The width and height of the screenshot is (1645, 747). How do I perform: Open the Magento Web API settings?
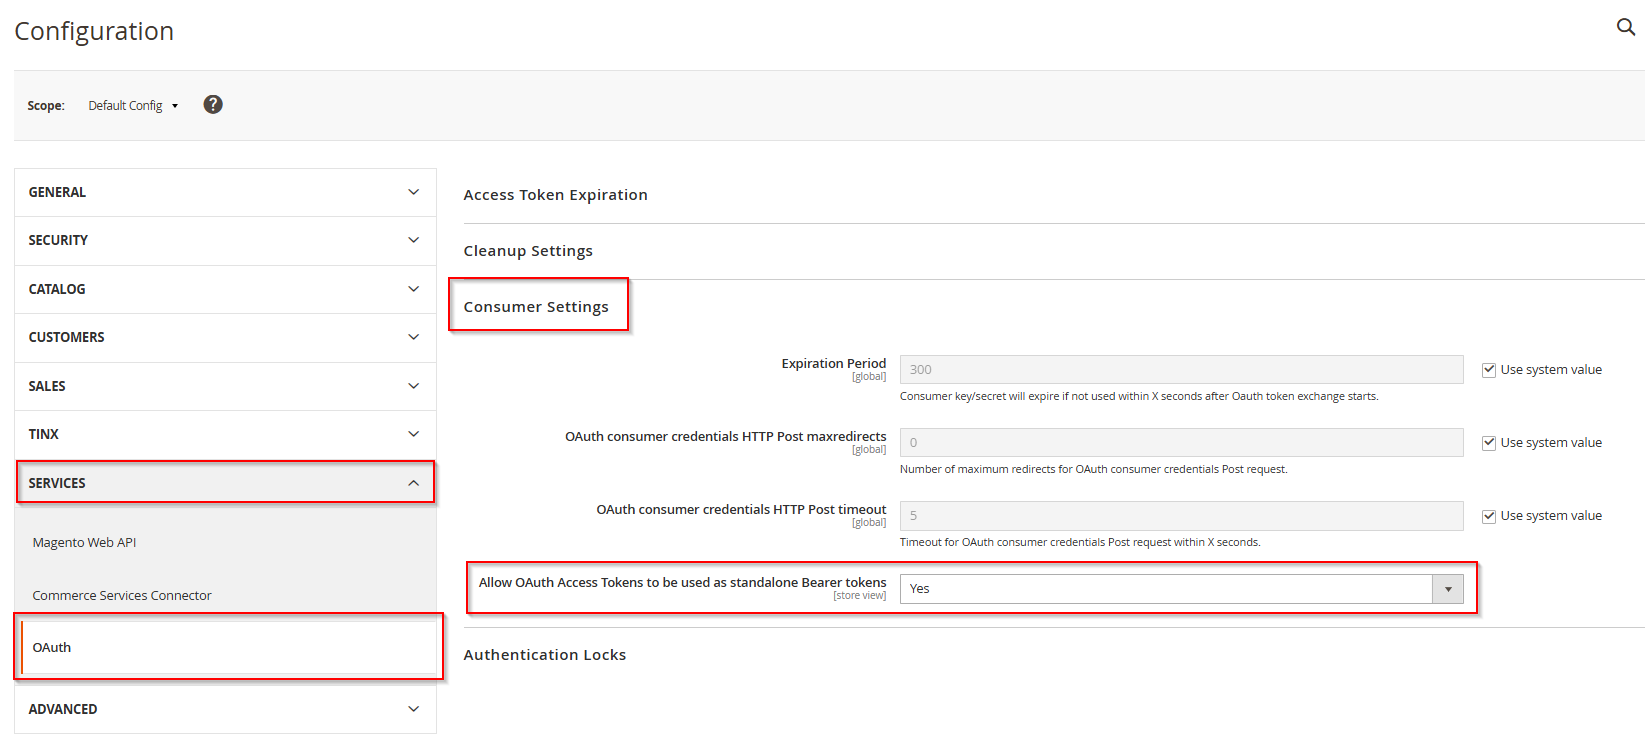pos(84,542)
